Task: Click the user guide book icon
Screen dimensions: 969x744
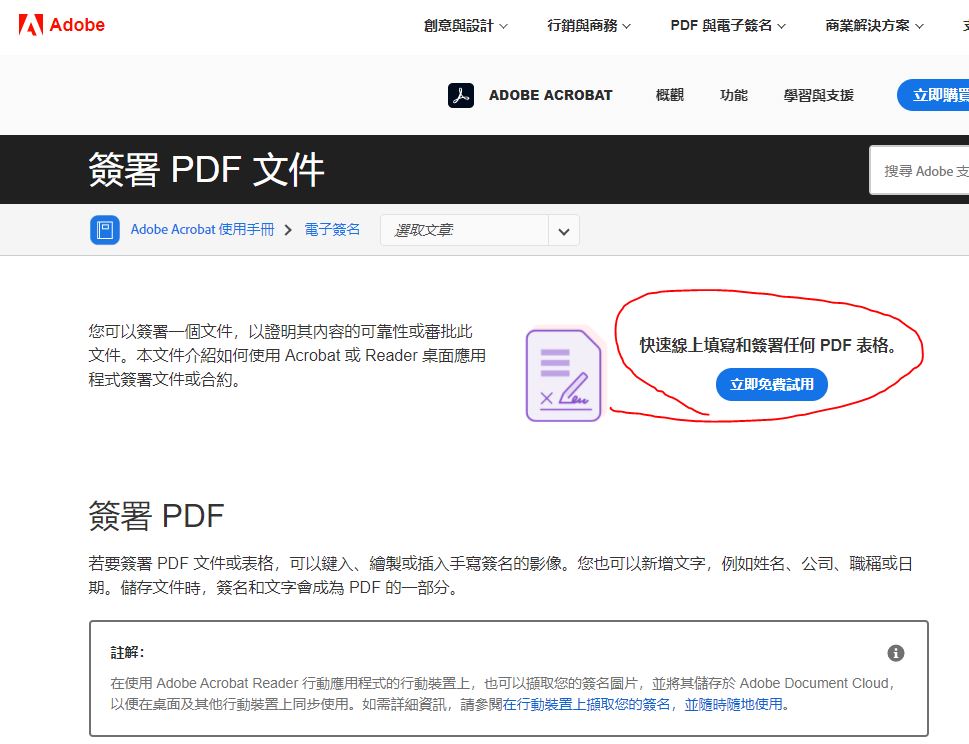Action: pyautogui.click(x=104, y=230)
